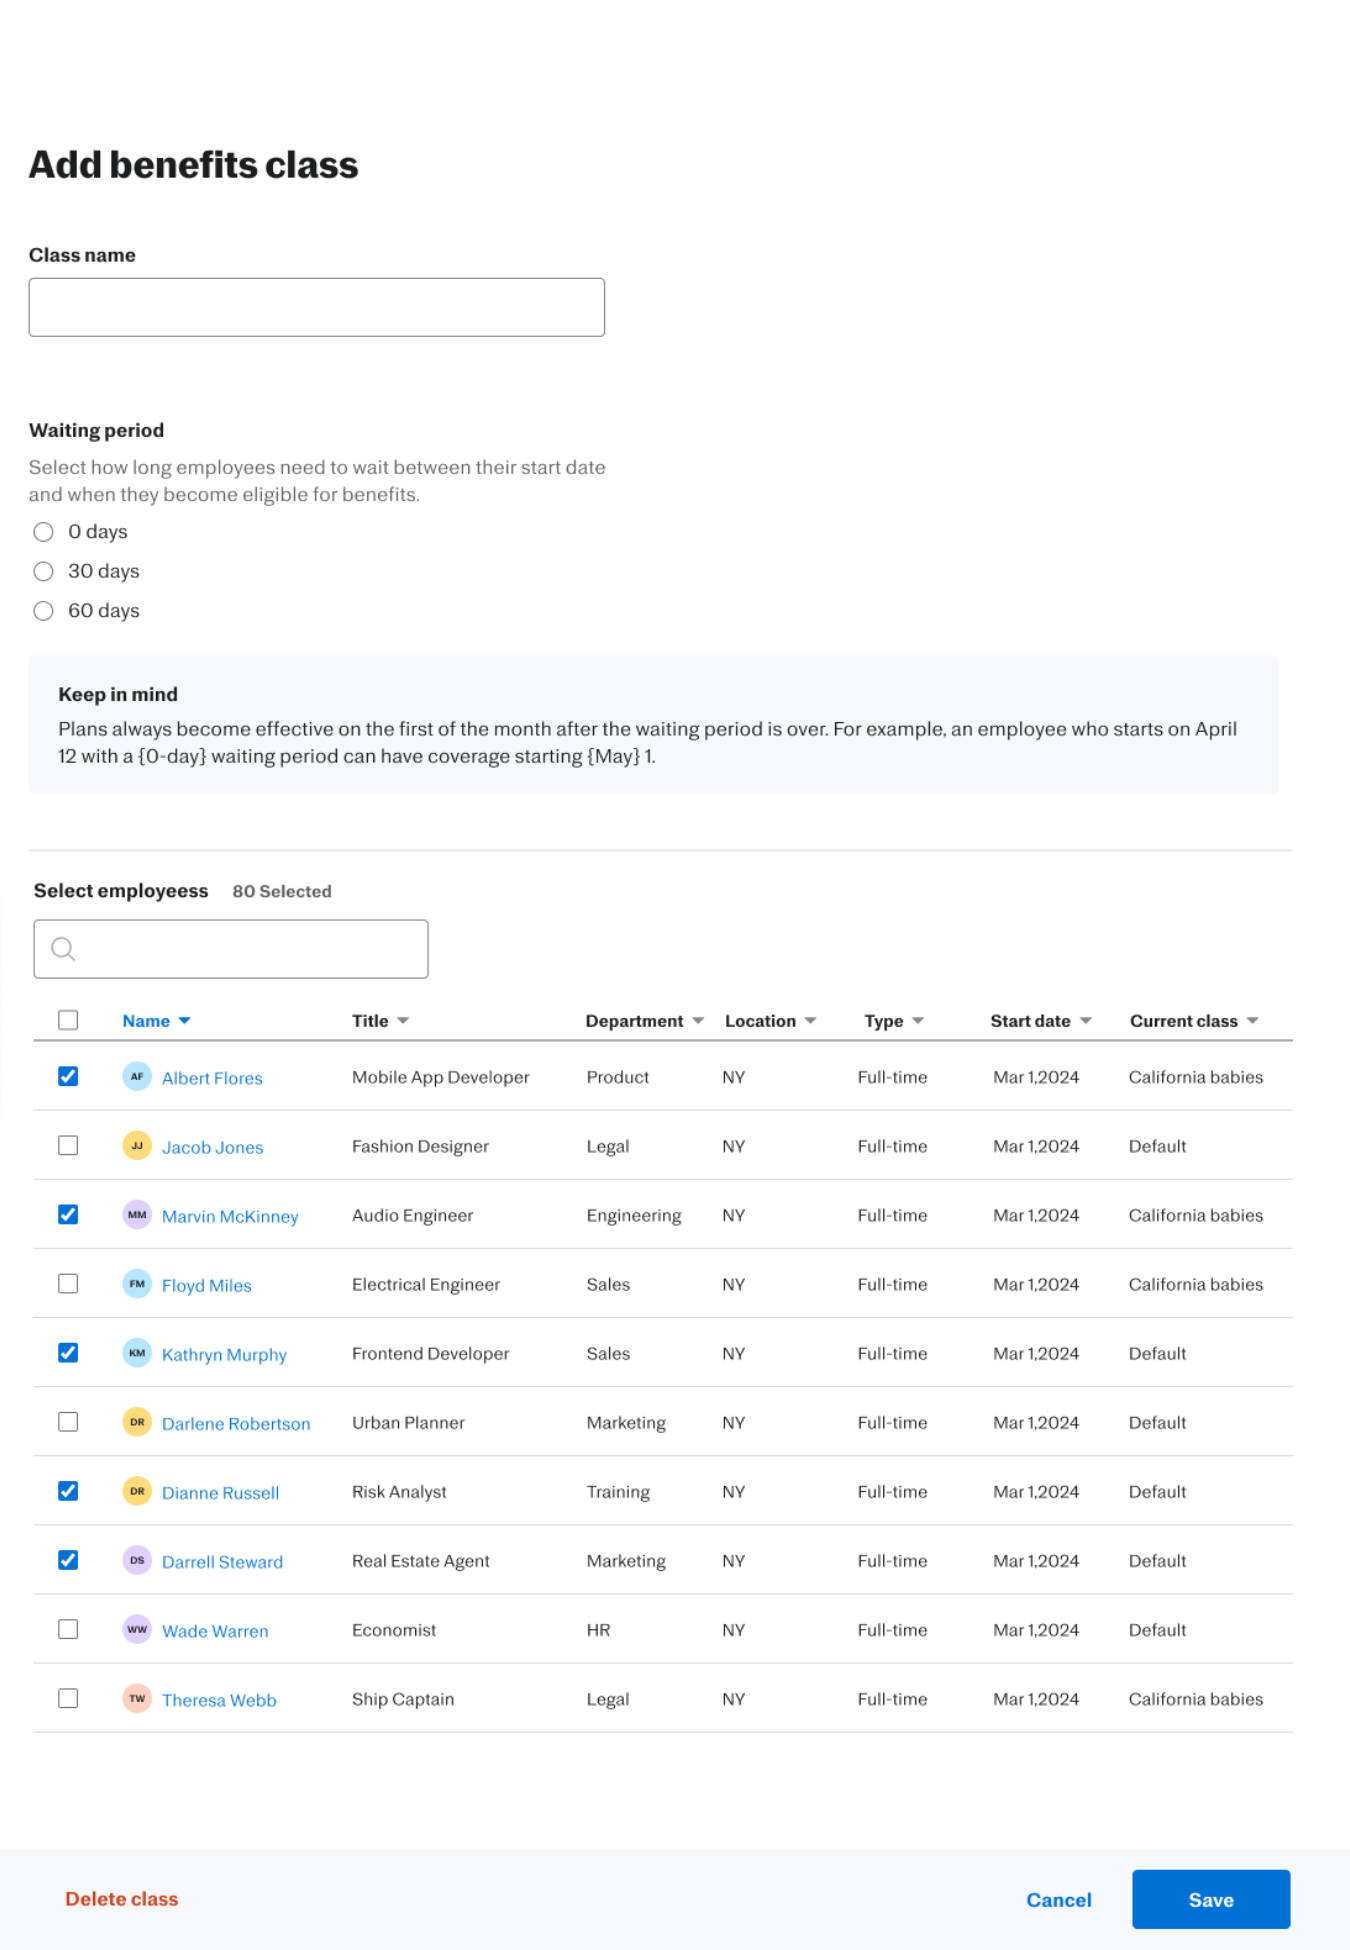Click Wade Warren's WW avatar

(x=137, y=1629)
